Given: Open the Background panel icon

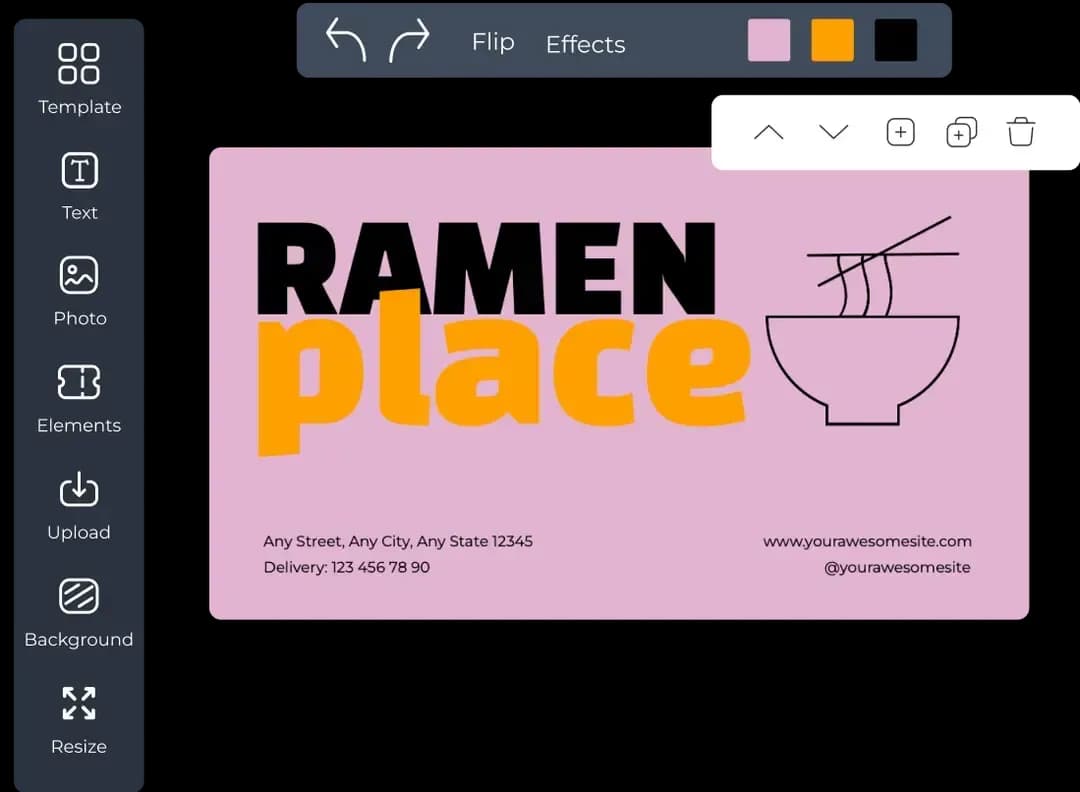Looking at the screenshot, I should point(79,596).
